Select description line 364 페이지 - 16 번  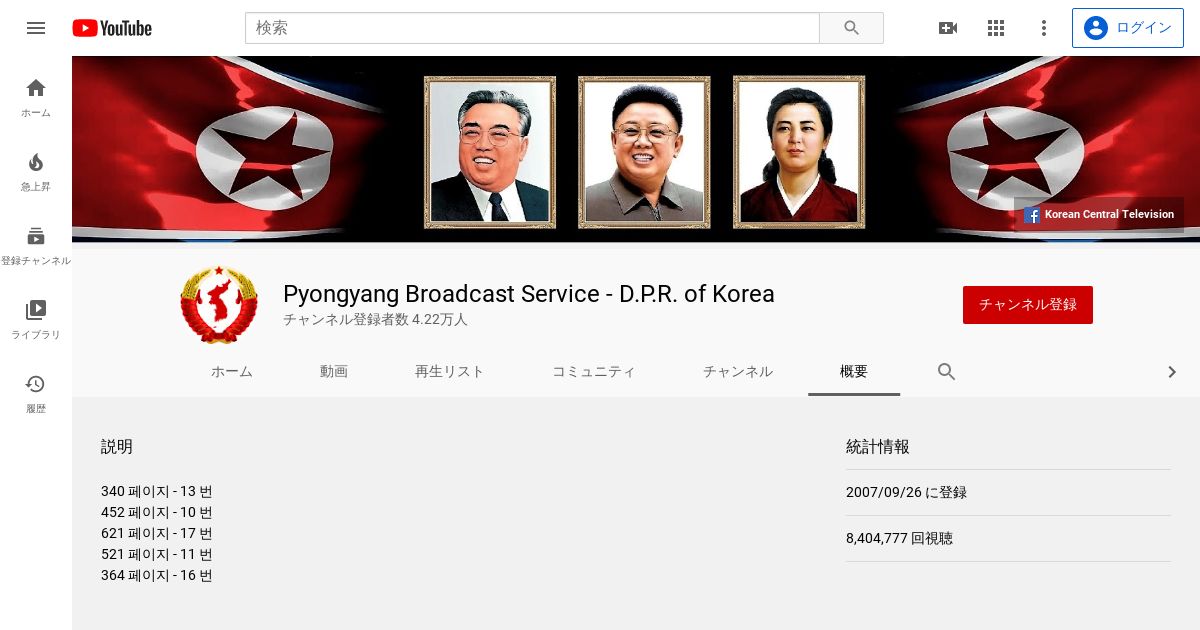157,576
